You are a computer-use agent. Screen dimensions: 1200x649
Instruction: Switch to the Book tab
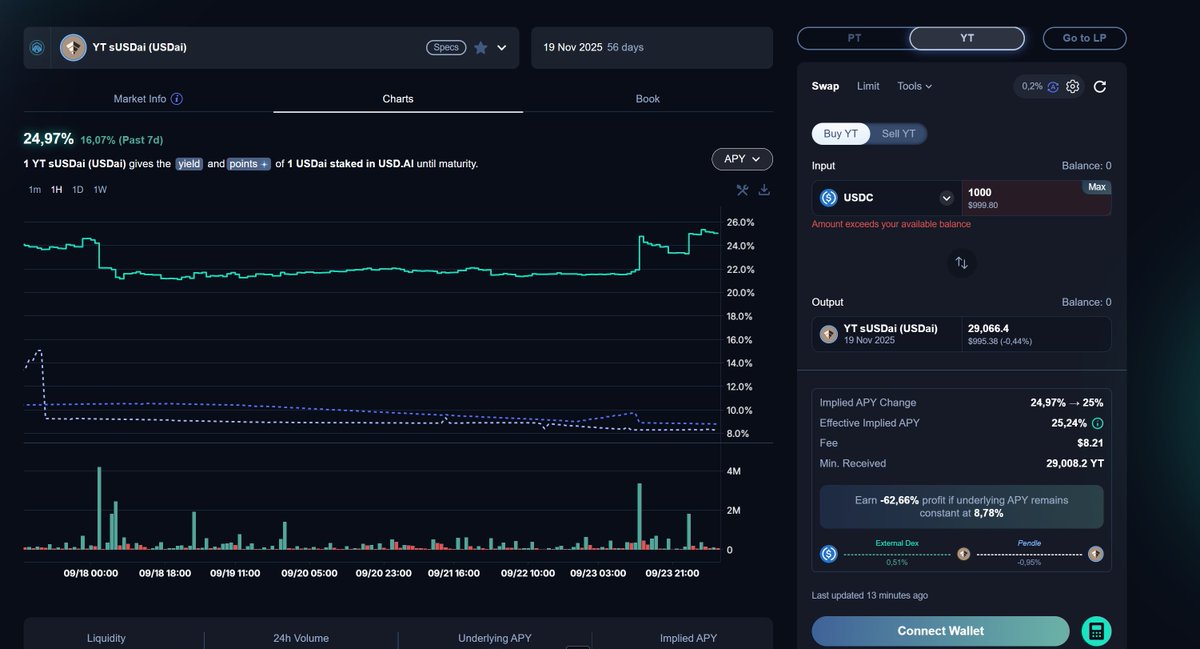pos(647,98)
